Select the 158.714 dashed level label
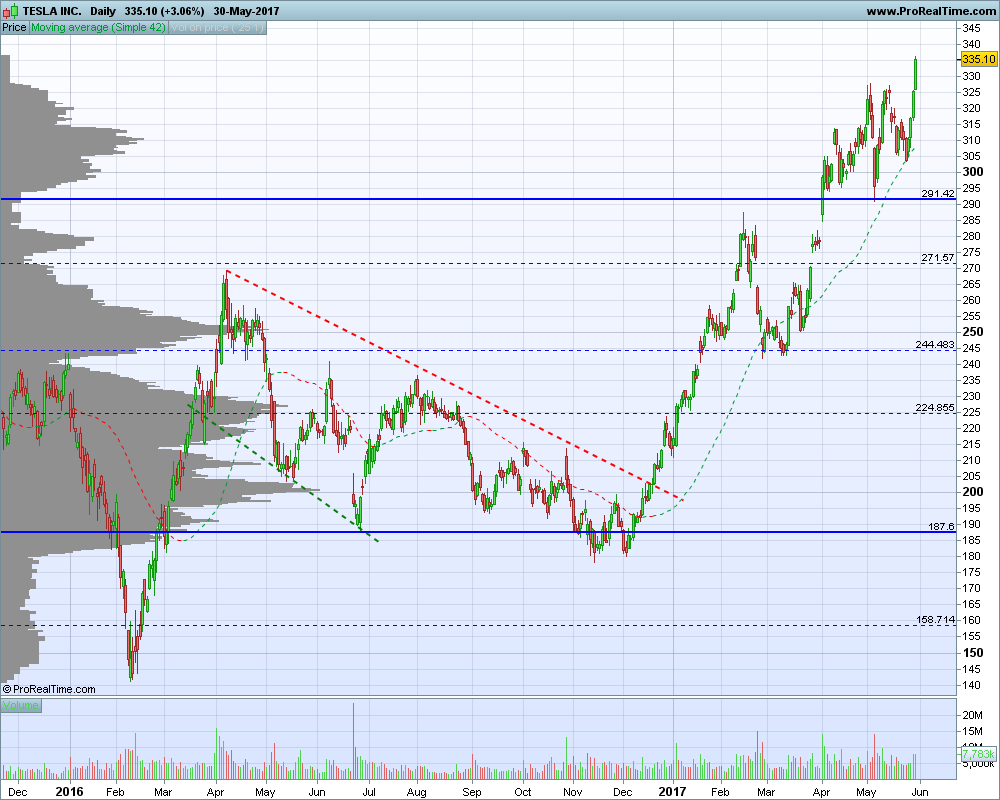 click(936, 619)
